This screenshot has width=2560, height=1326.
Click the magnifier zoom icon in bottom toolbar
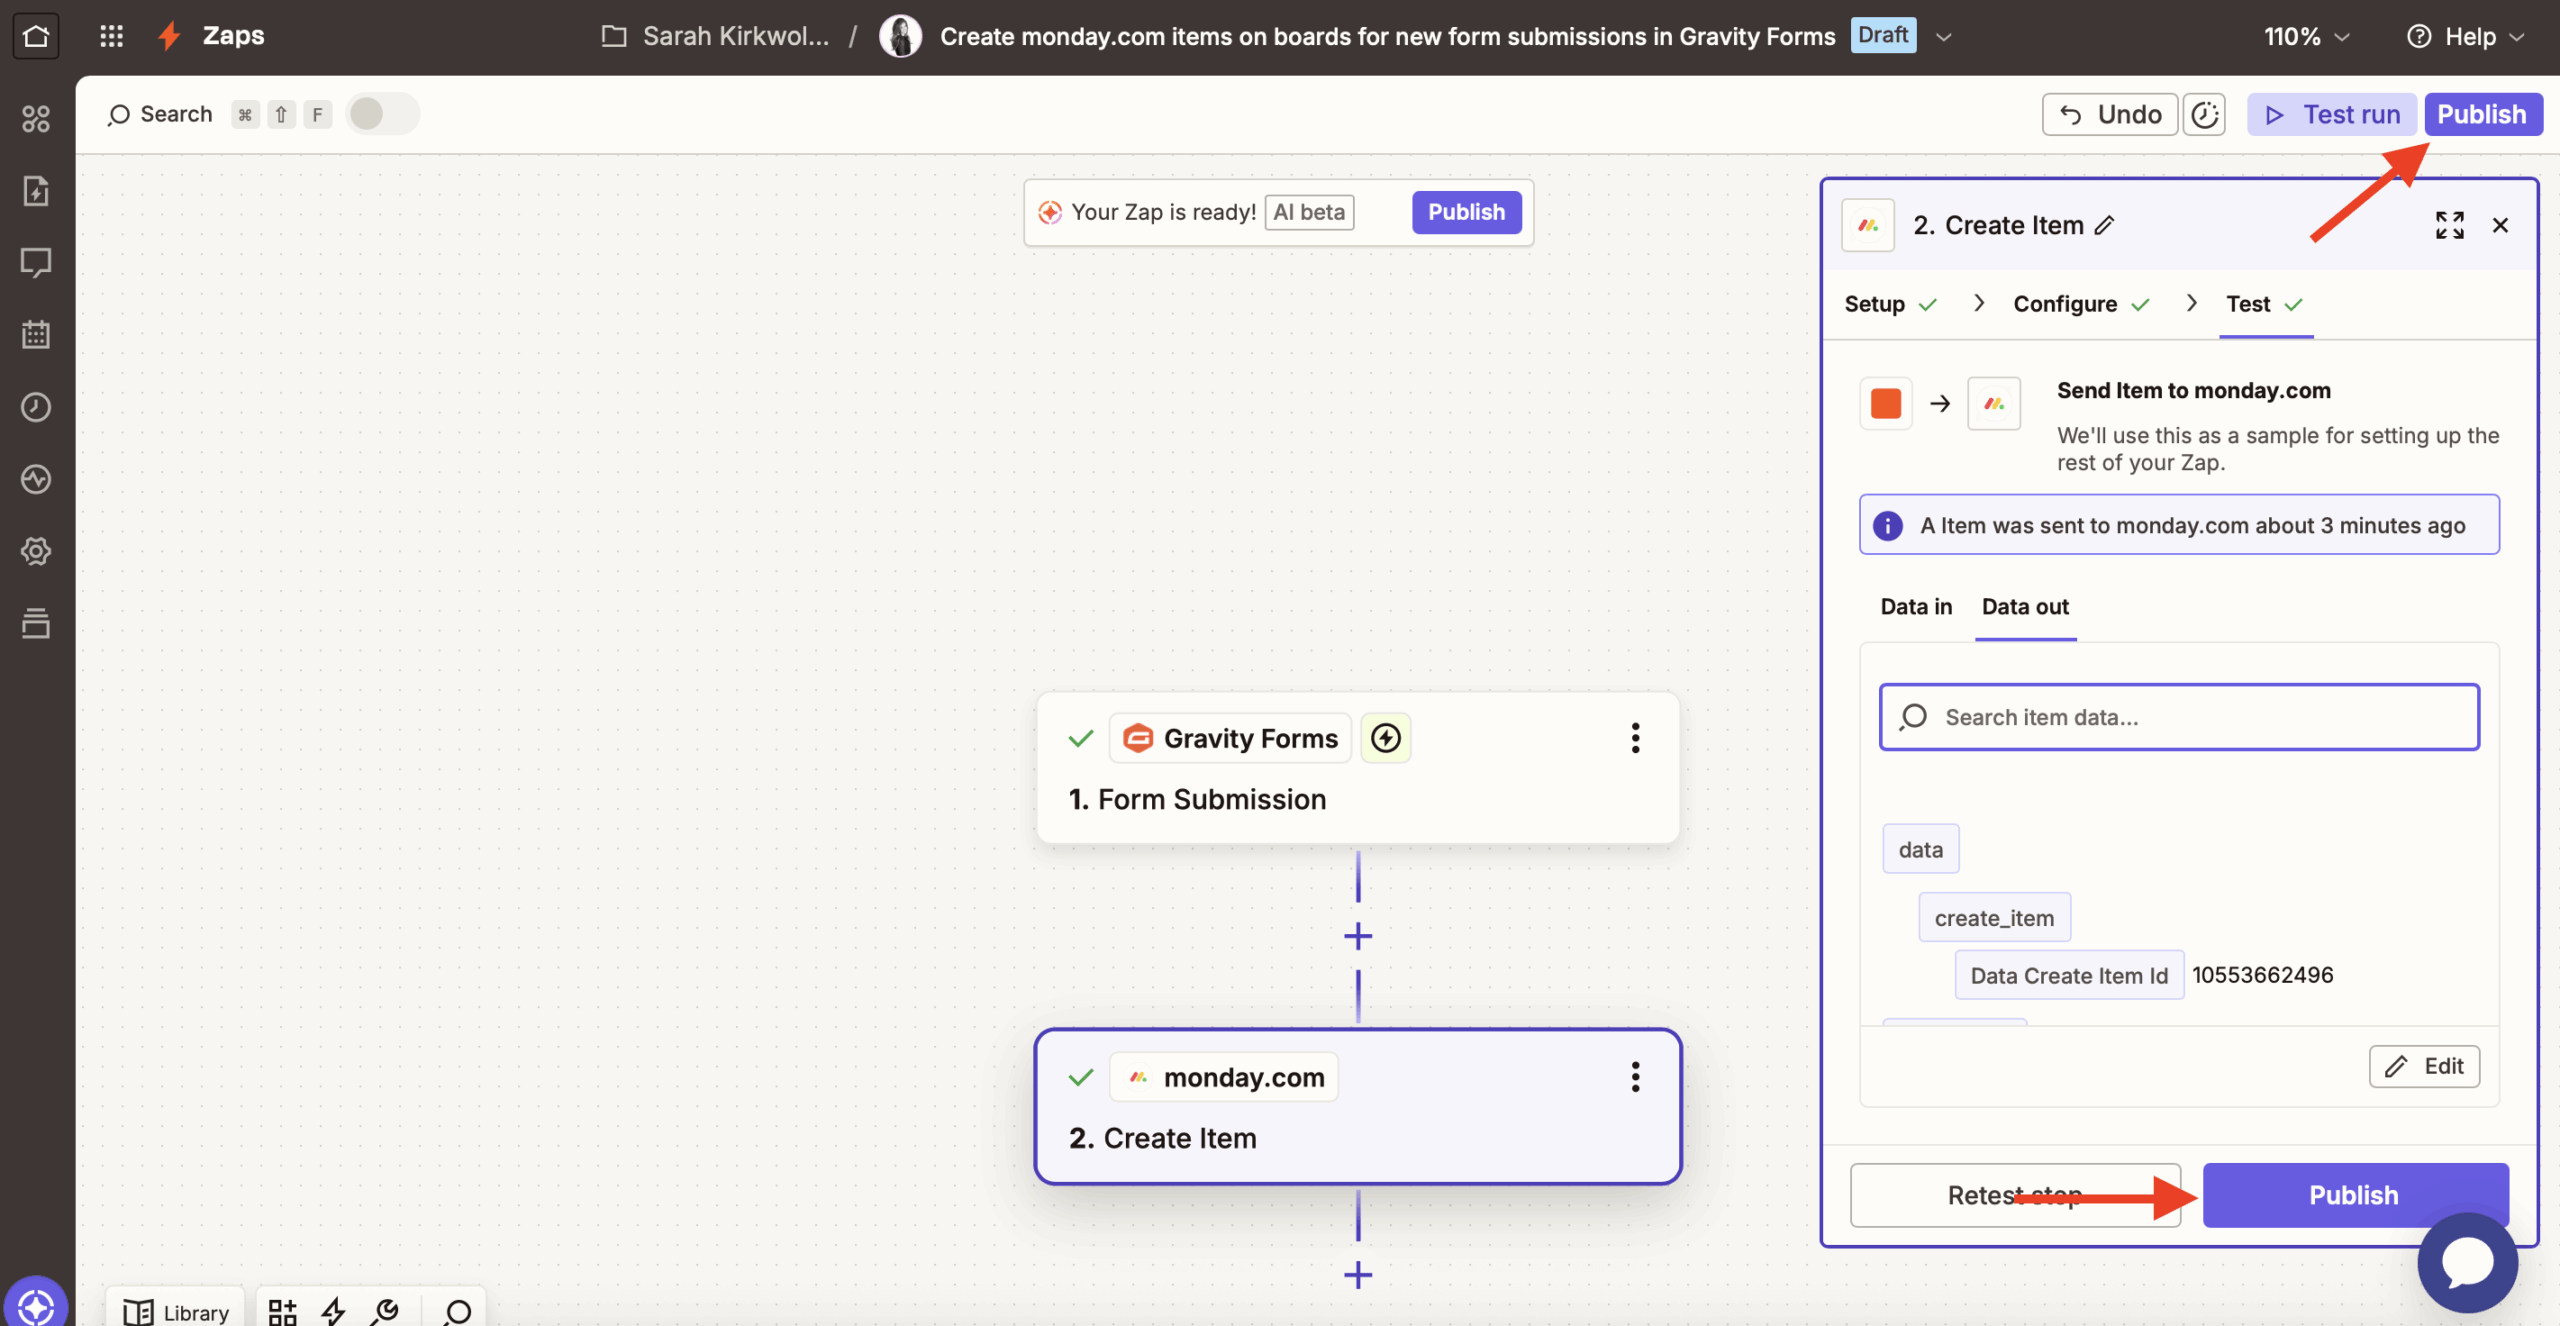click(455, 1311)
